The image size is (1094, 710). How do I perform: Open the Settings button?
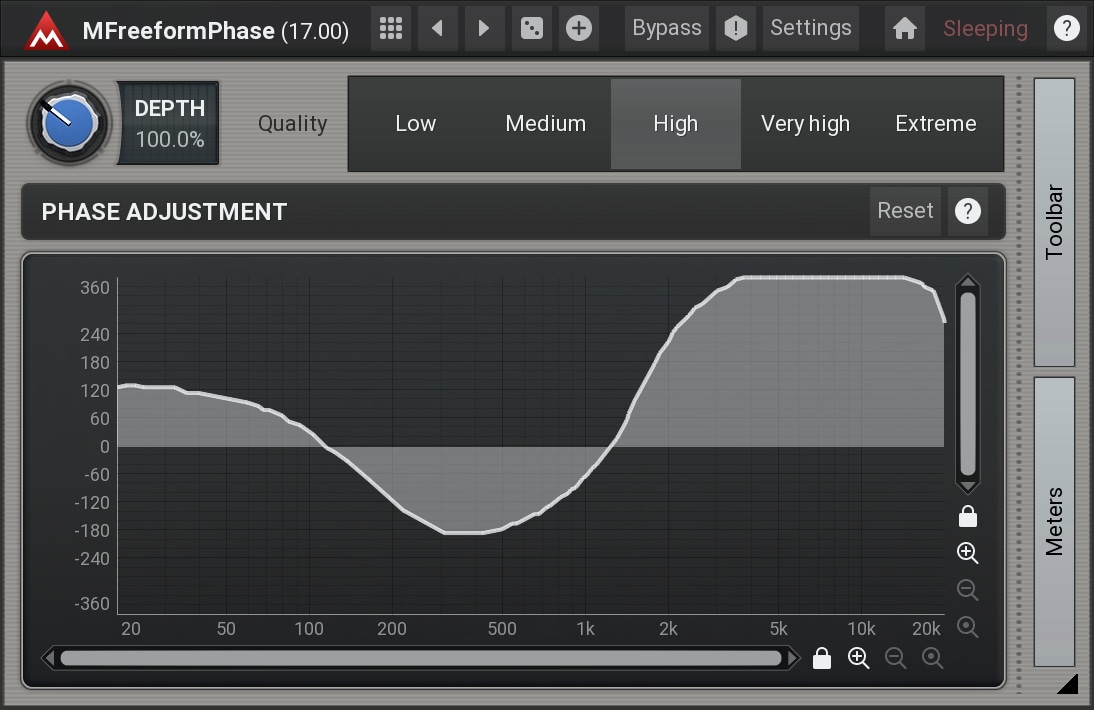810,28
